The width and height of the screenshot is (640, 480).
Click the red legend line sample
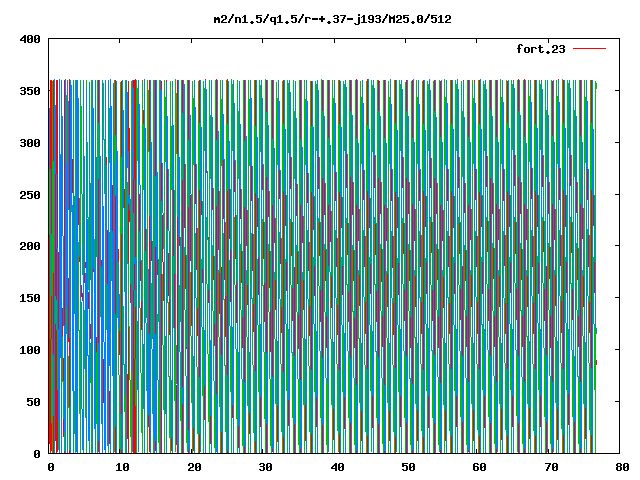[x=589, y=49]
